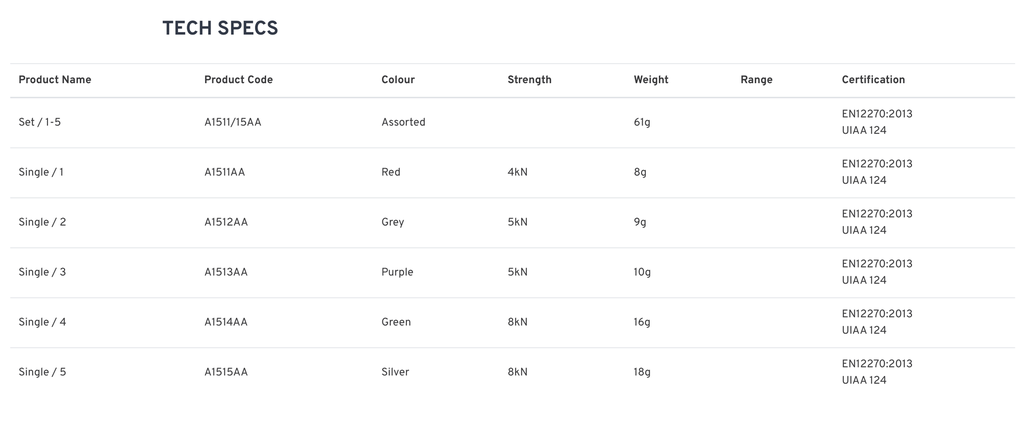Click the 18g weight cell

coord(642,372)
